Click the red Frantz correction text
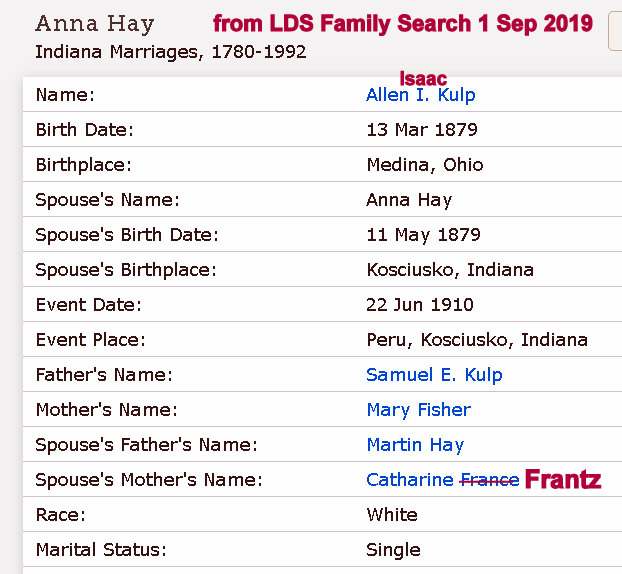 563,480
